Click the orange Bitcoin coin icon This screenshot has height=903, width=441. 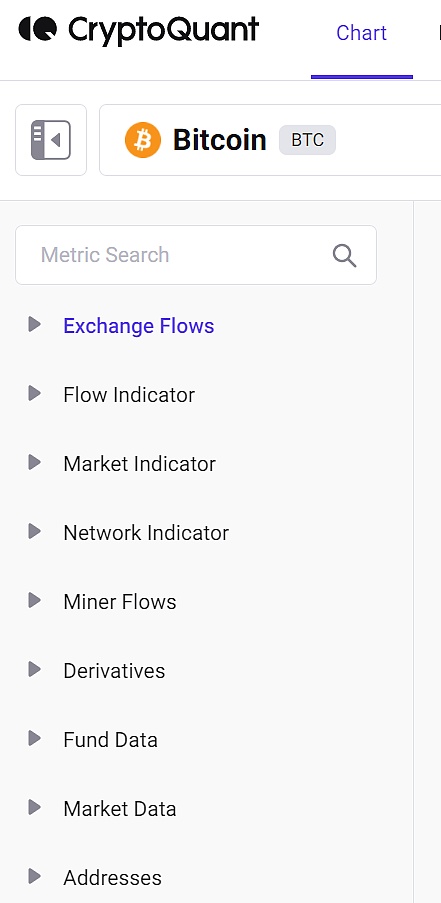(x=143, y=140)
